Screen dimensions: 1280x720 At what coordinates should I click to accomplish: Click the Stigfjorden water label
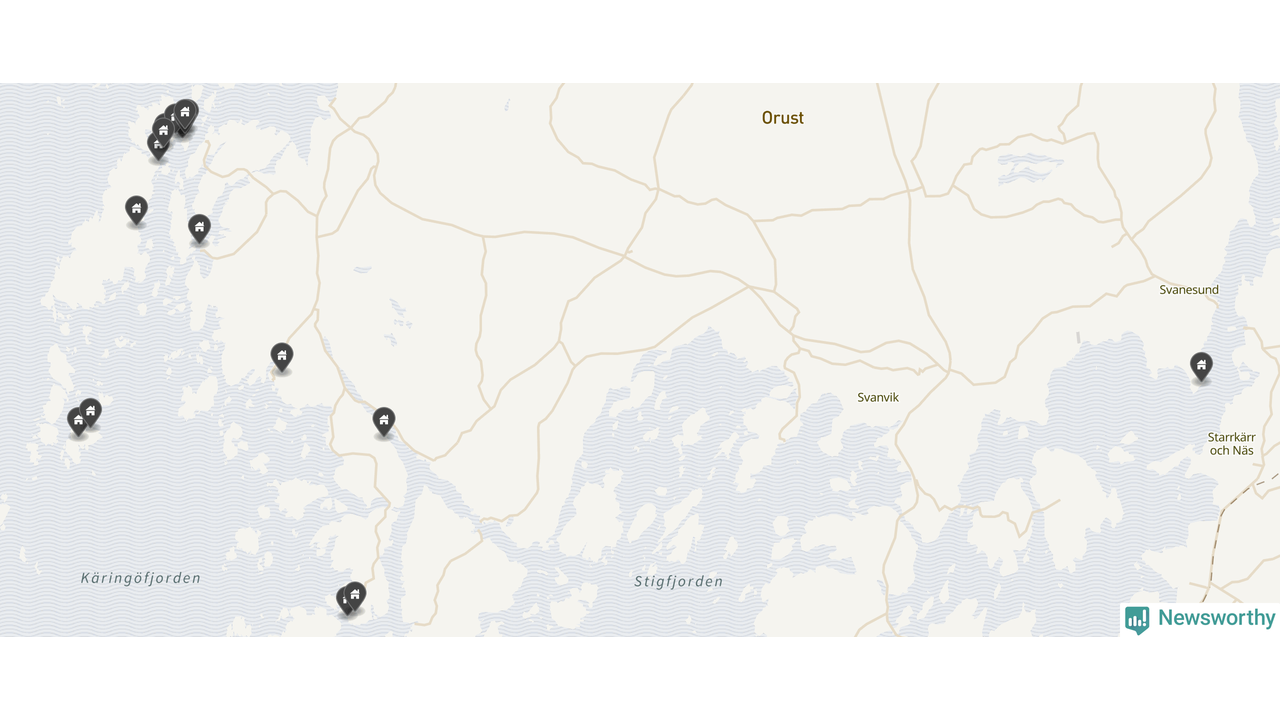click(678, 582)
